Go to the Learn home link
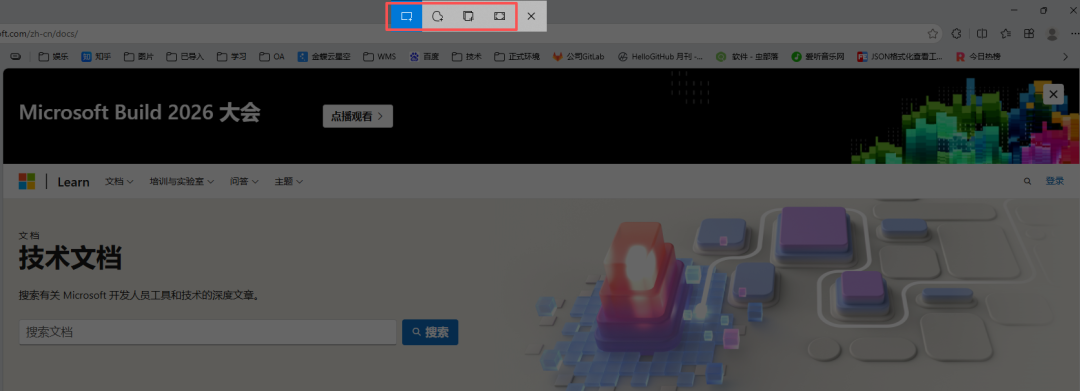1080x391 pixels. coord(73,182)
